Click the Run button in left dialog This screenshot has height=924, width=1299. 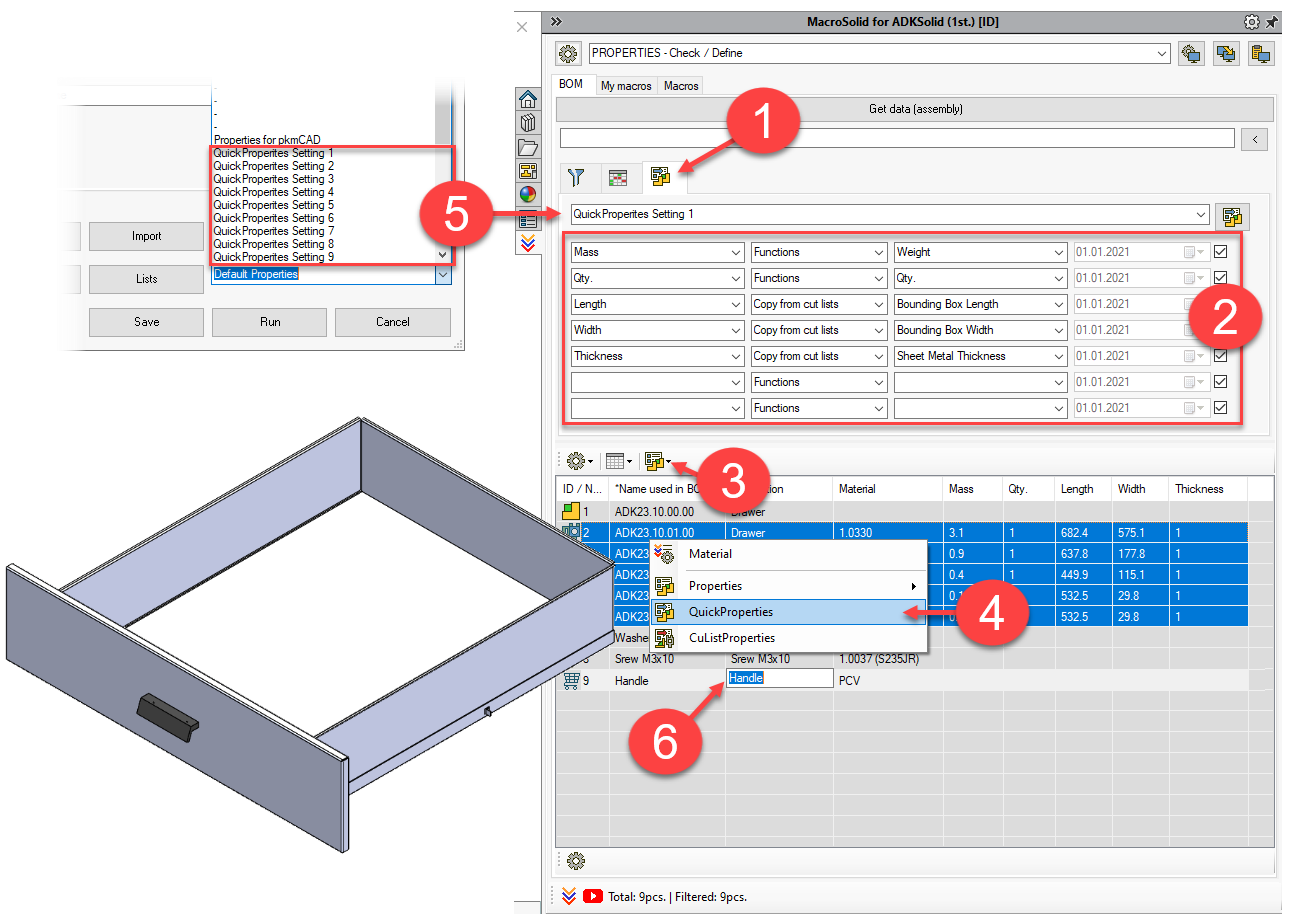tap(270, 322)
